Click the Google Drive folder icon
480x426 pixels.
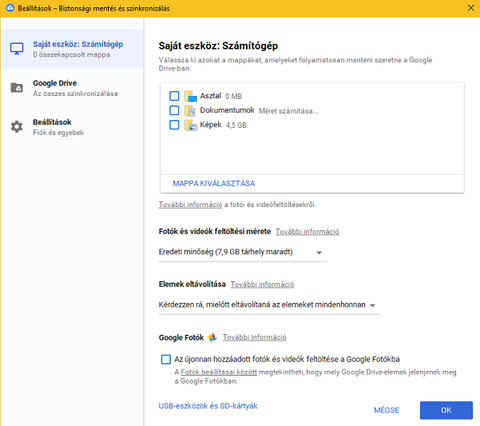click(x=17, y=88)
